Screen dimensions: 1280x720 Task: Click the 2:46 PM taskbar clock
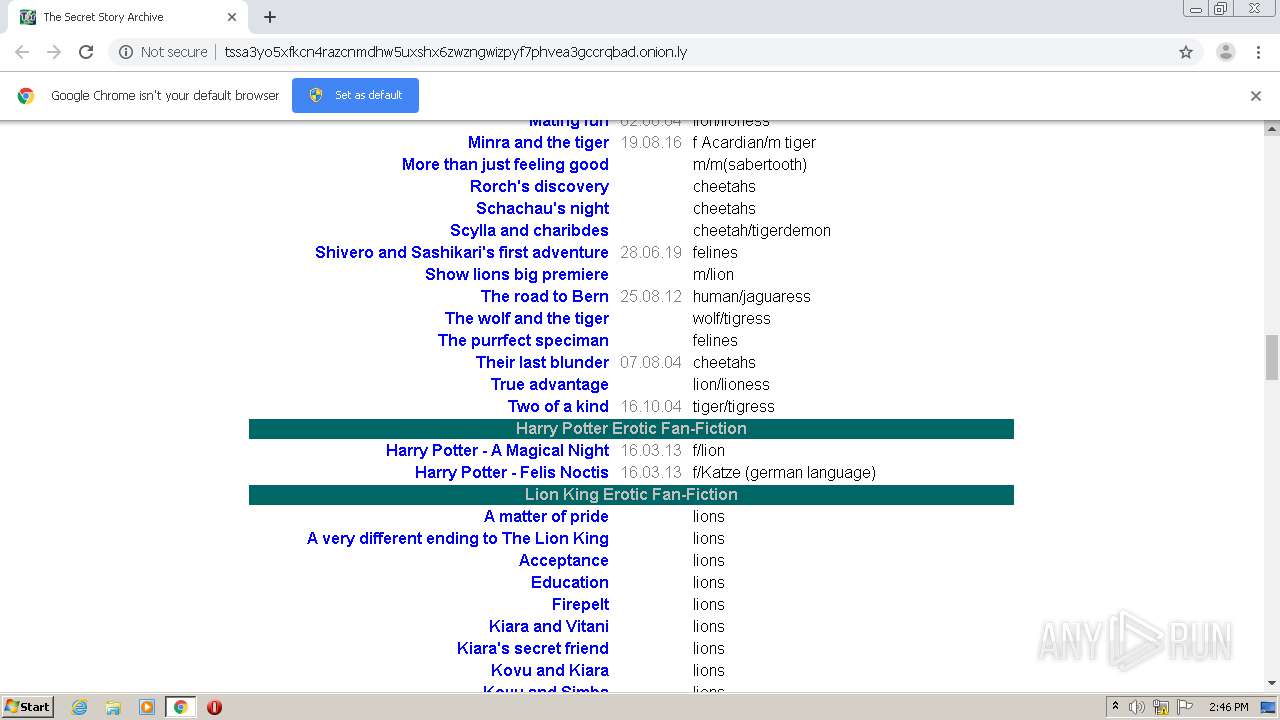pyautogui.click(x=1228, y=707)
